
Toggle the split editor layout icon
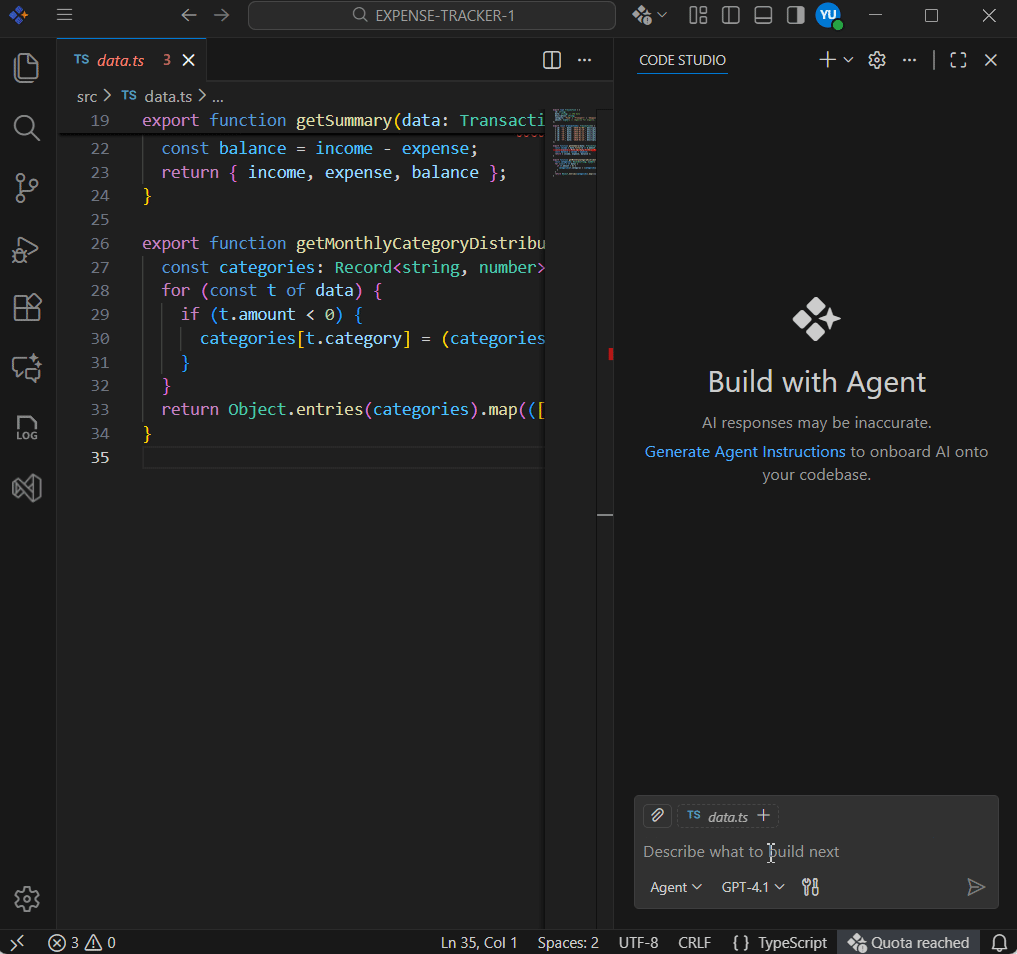tap(551, 60)
